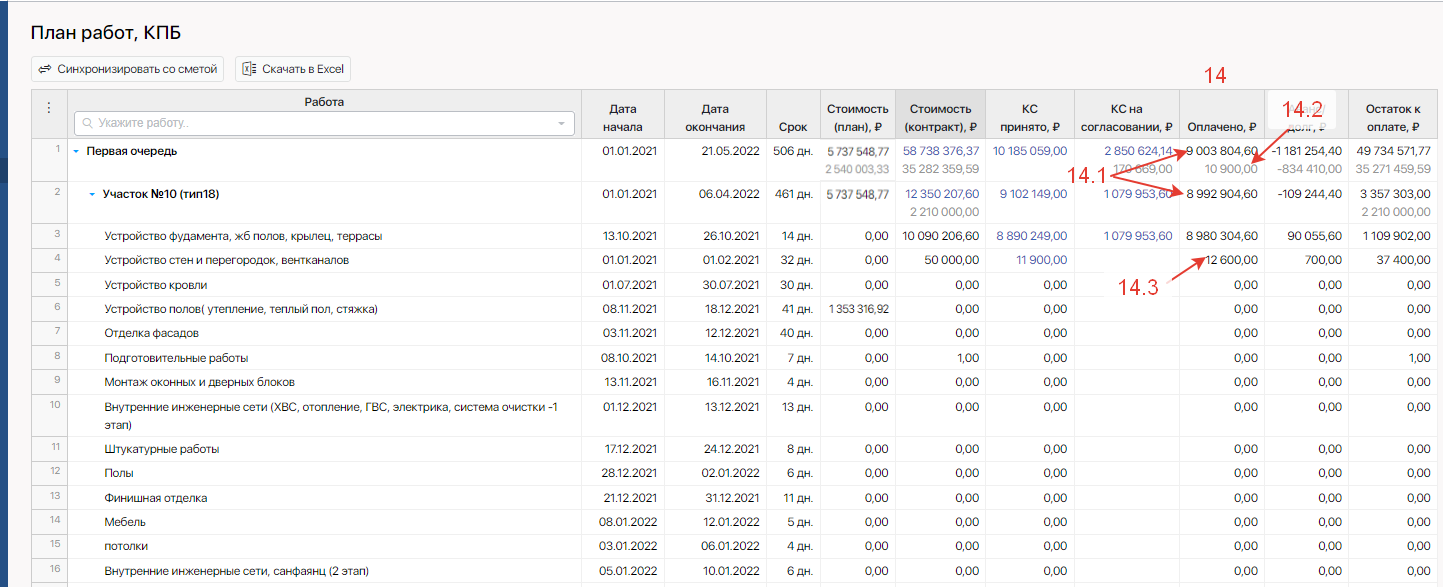Open contract cost link 58 738 376,37
This screenshot has width=1443, height=587.
tap(941, 151)
